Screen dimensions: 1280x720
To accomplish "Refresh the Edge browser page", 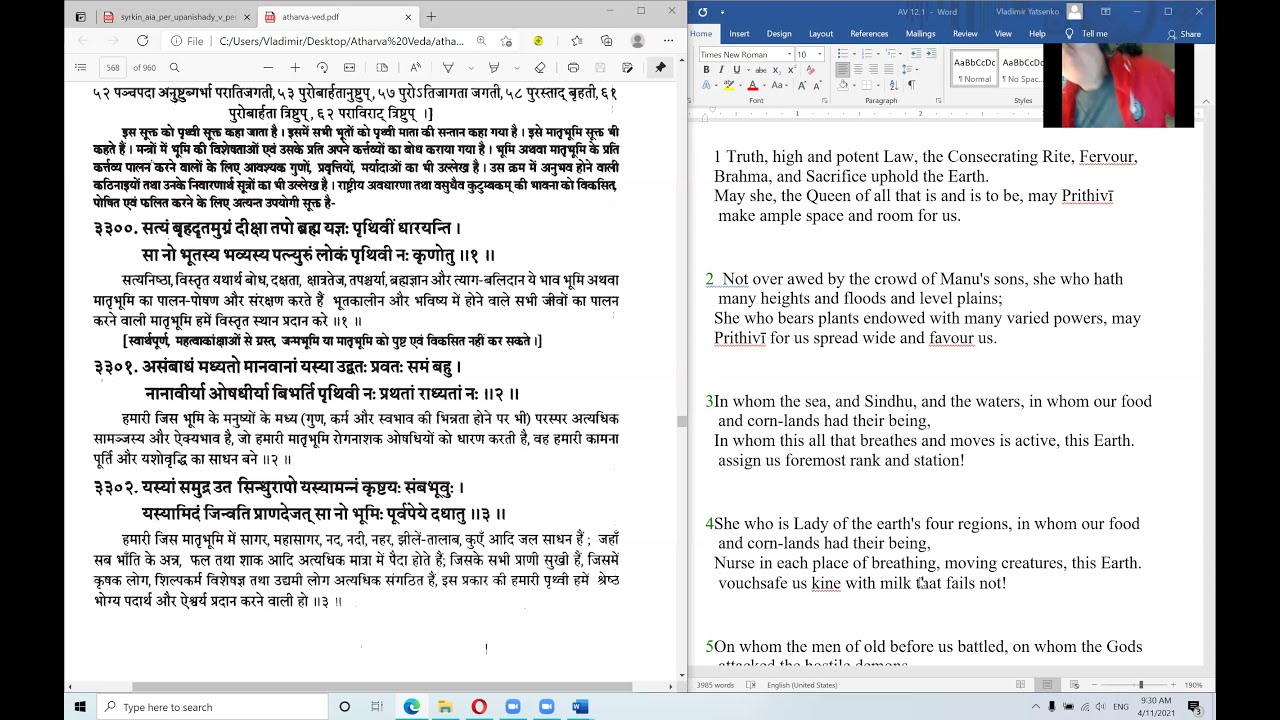I will point(142,41).
